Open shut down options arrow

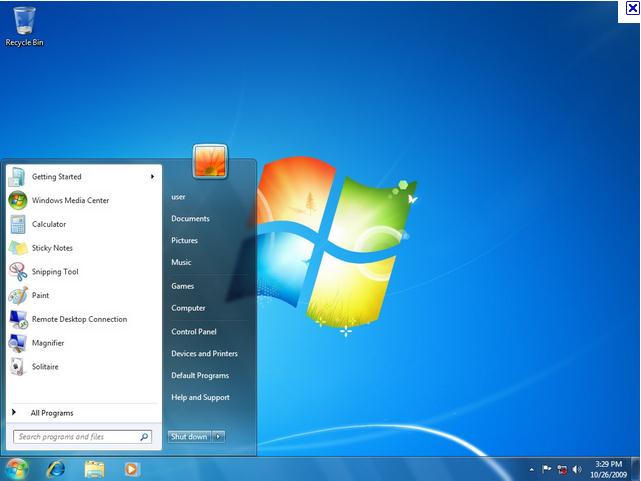tap(218, 436)
